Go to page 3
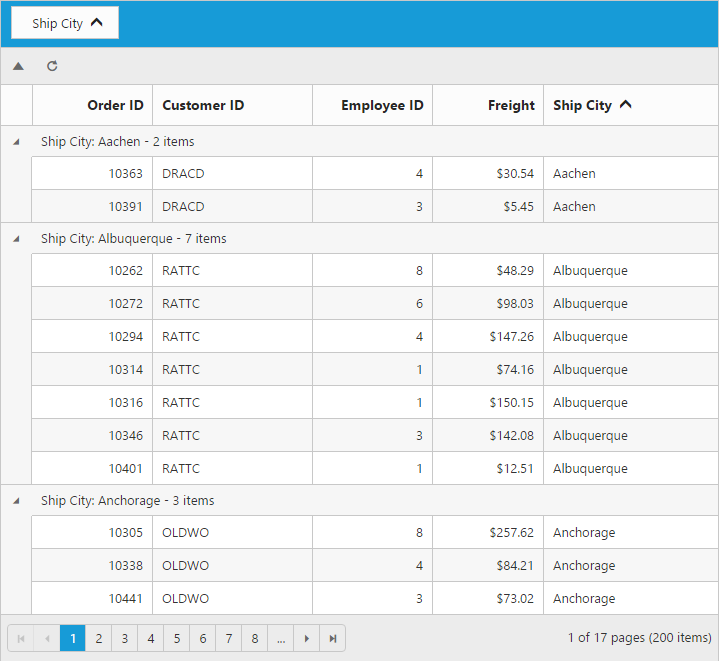The image size is (719, 661). [x=125, y=639]
